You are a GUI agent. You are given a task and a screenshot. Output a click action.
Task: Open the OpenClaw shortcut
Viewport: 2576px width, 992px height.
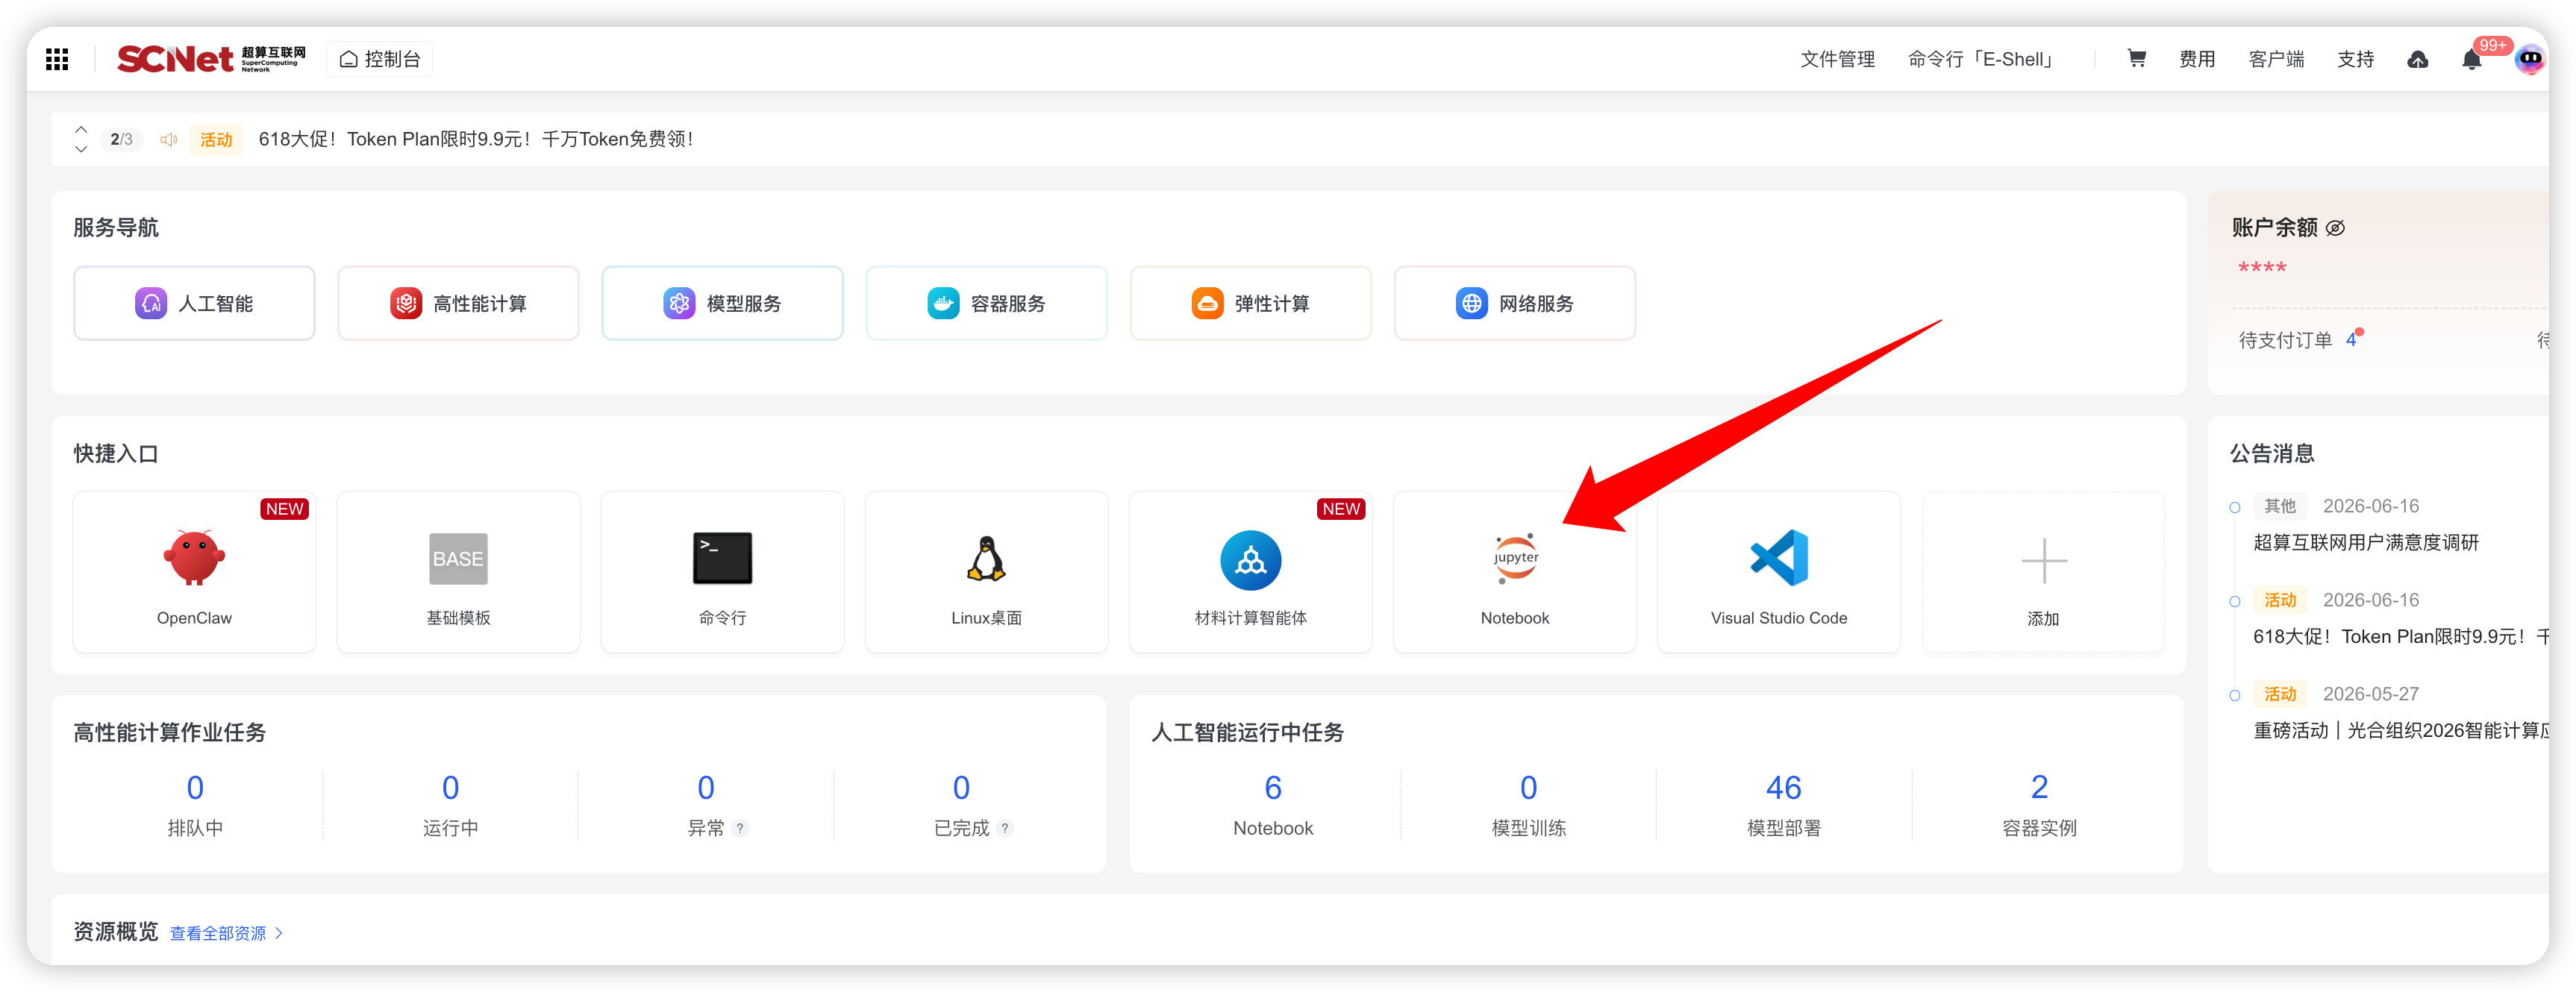click(x=194, y=572)
